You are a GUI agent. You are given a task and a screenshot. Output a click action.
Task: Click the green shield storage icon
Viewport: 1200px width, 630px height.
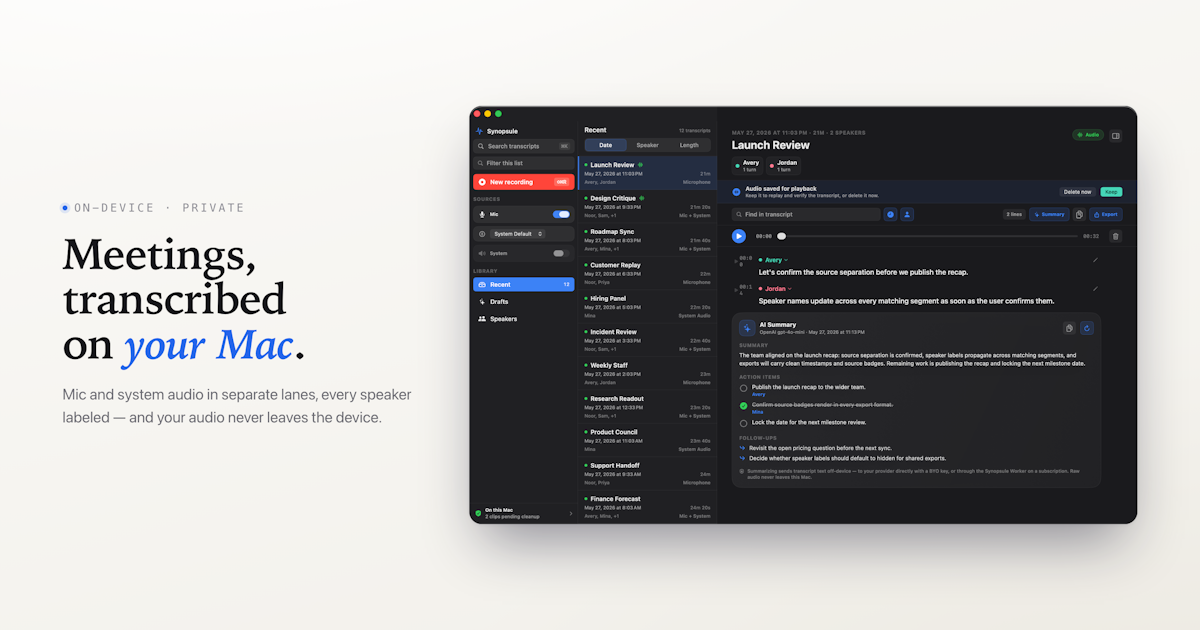tap(478, 513)
